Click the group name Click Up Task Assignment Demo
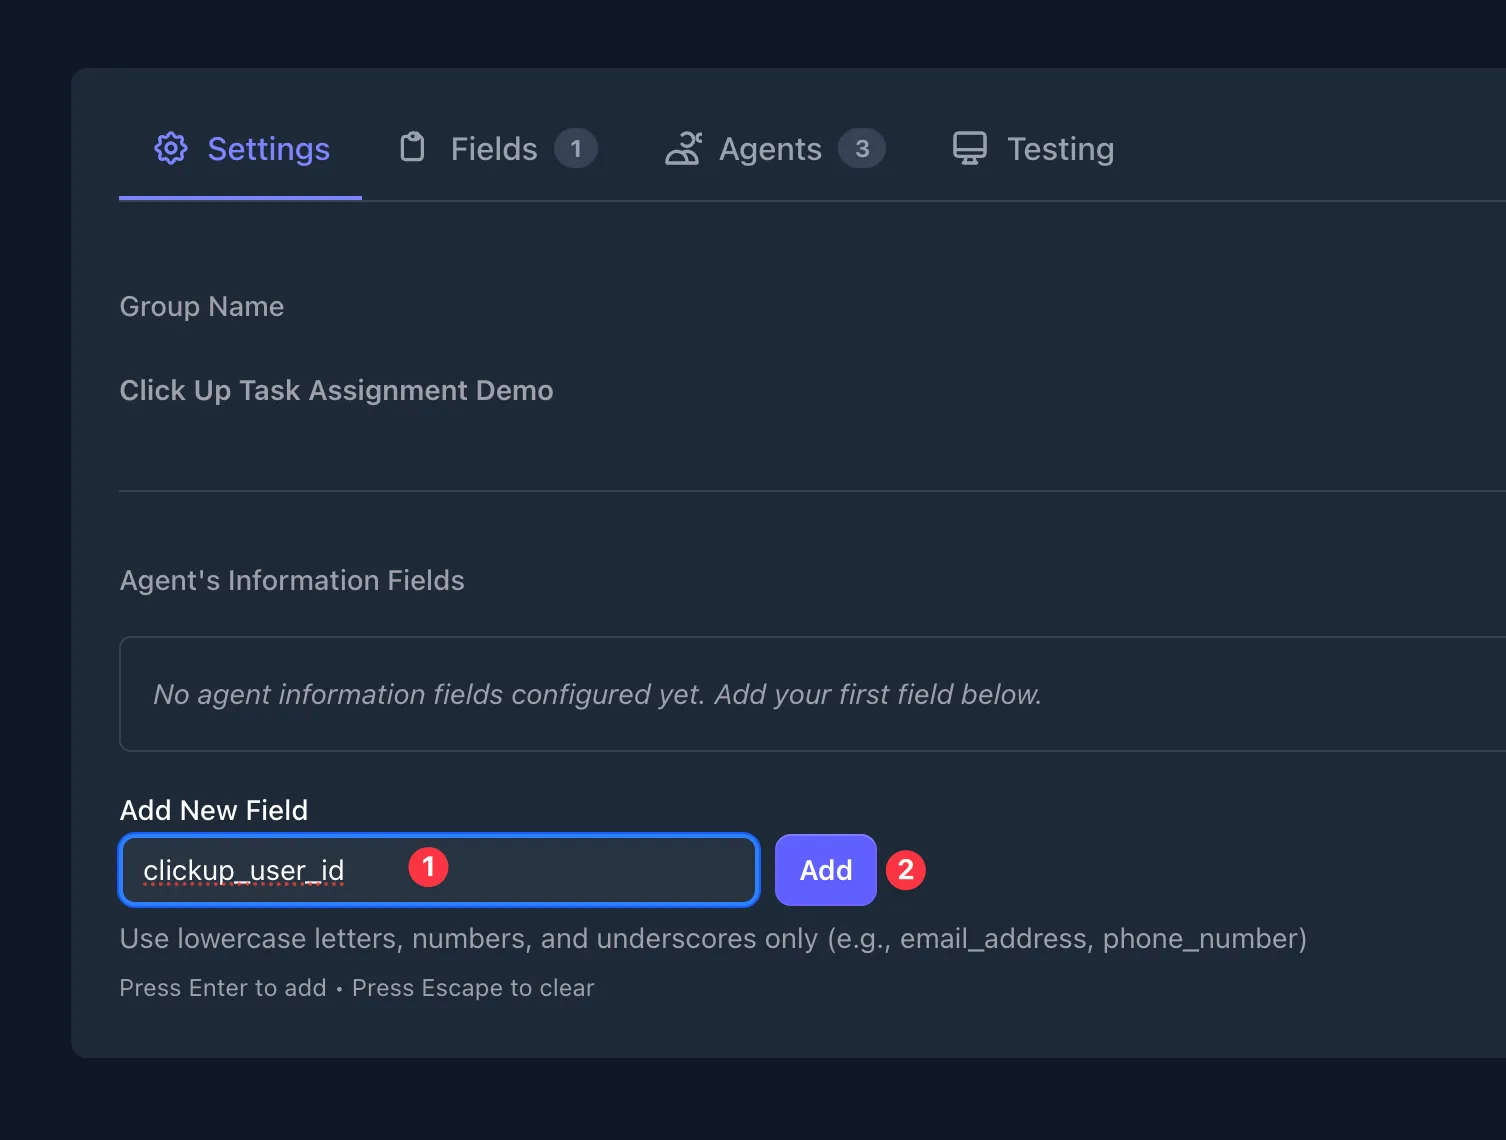The height and width of the screenshot is (1140, 1506). (x=336, y=390)
